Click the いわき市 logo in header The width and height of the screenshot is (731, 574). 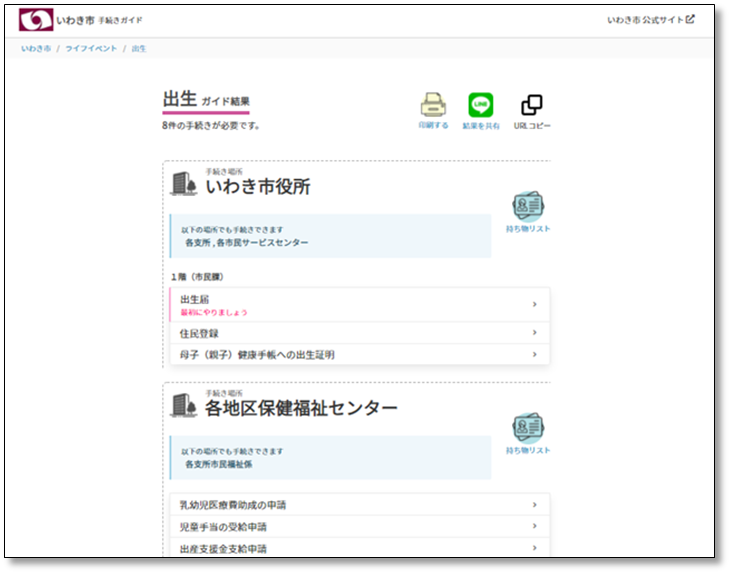[37, 20]
